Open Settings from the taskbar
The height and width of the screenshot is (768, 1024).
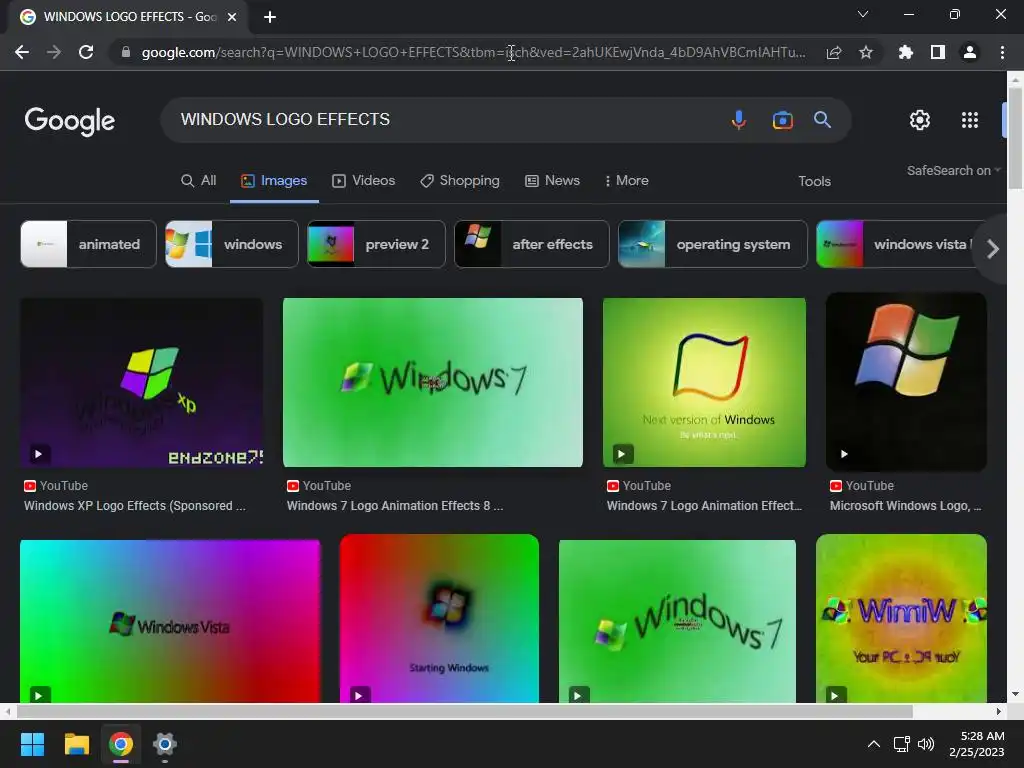(165, 744)
